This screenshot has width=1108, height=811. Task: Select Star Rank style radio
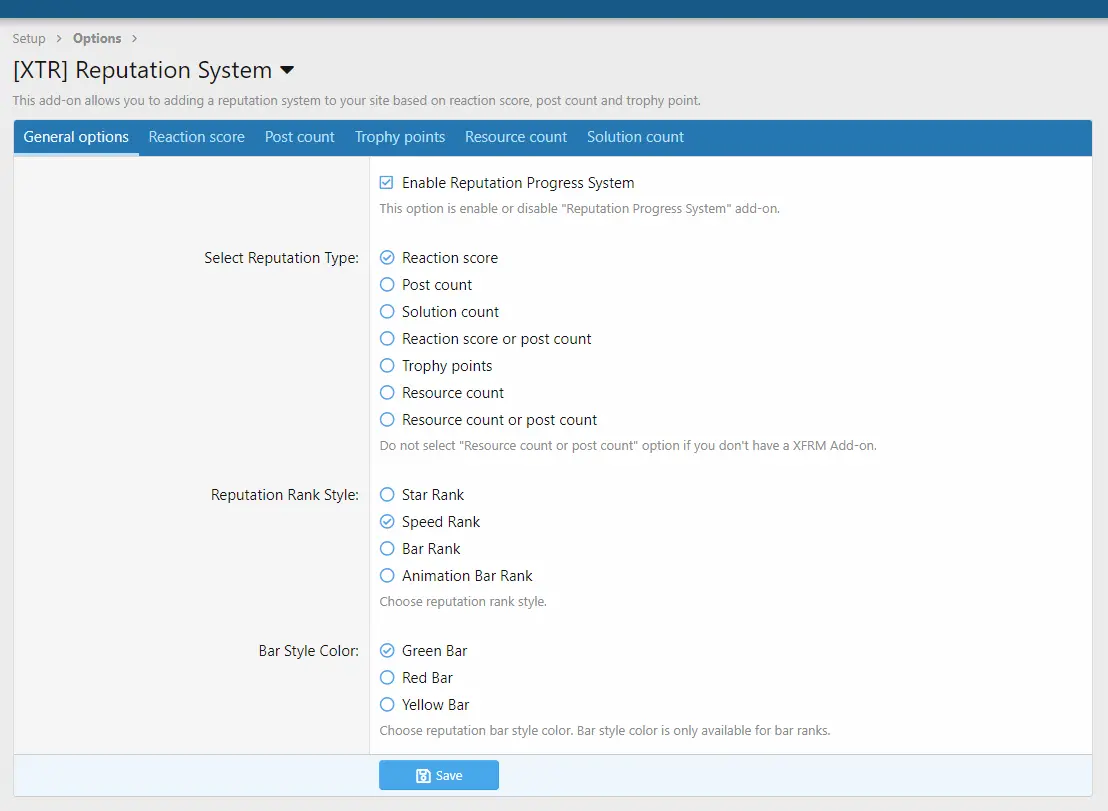click(387, 495)
